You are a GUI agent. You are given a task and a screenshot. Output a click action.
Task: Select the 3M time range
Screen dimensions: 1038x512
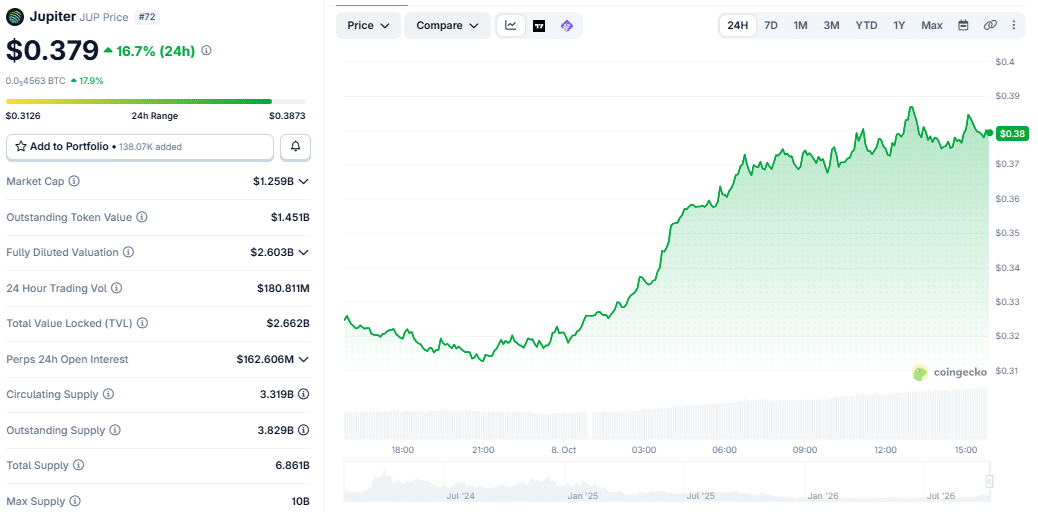click(x=831, y=25)
